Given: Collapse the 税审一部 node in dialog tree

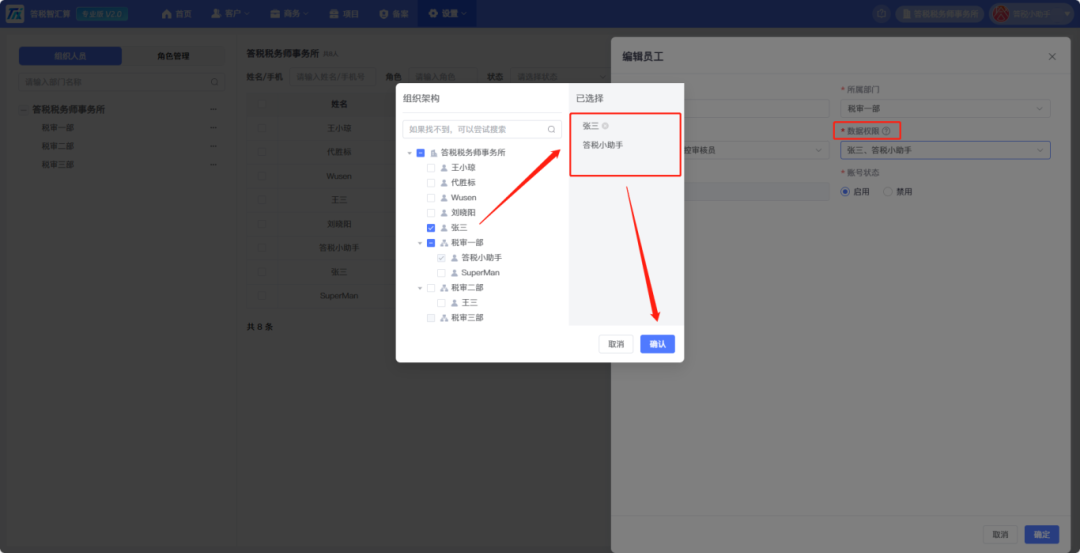Looking at the screenshot, I should pyautogui.click(x=419, y=243).
